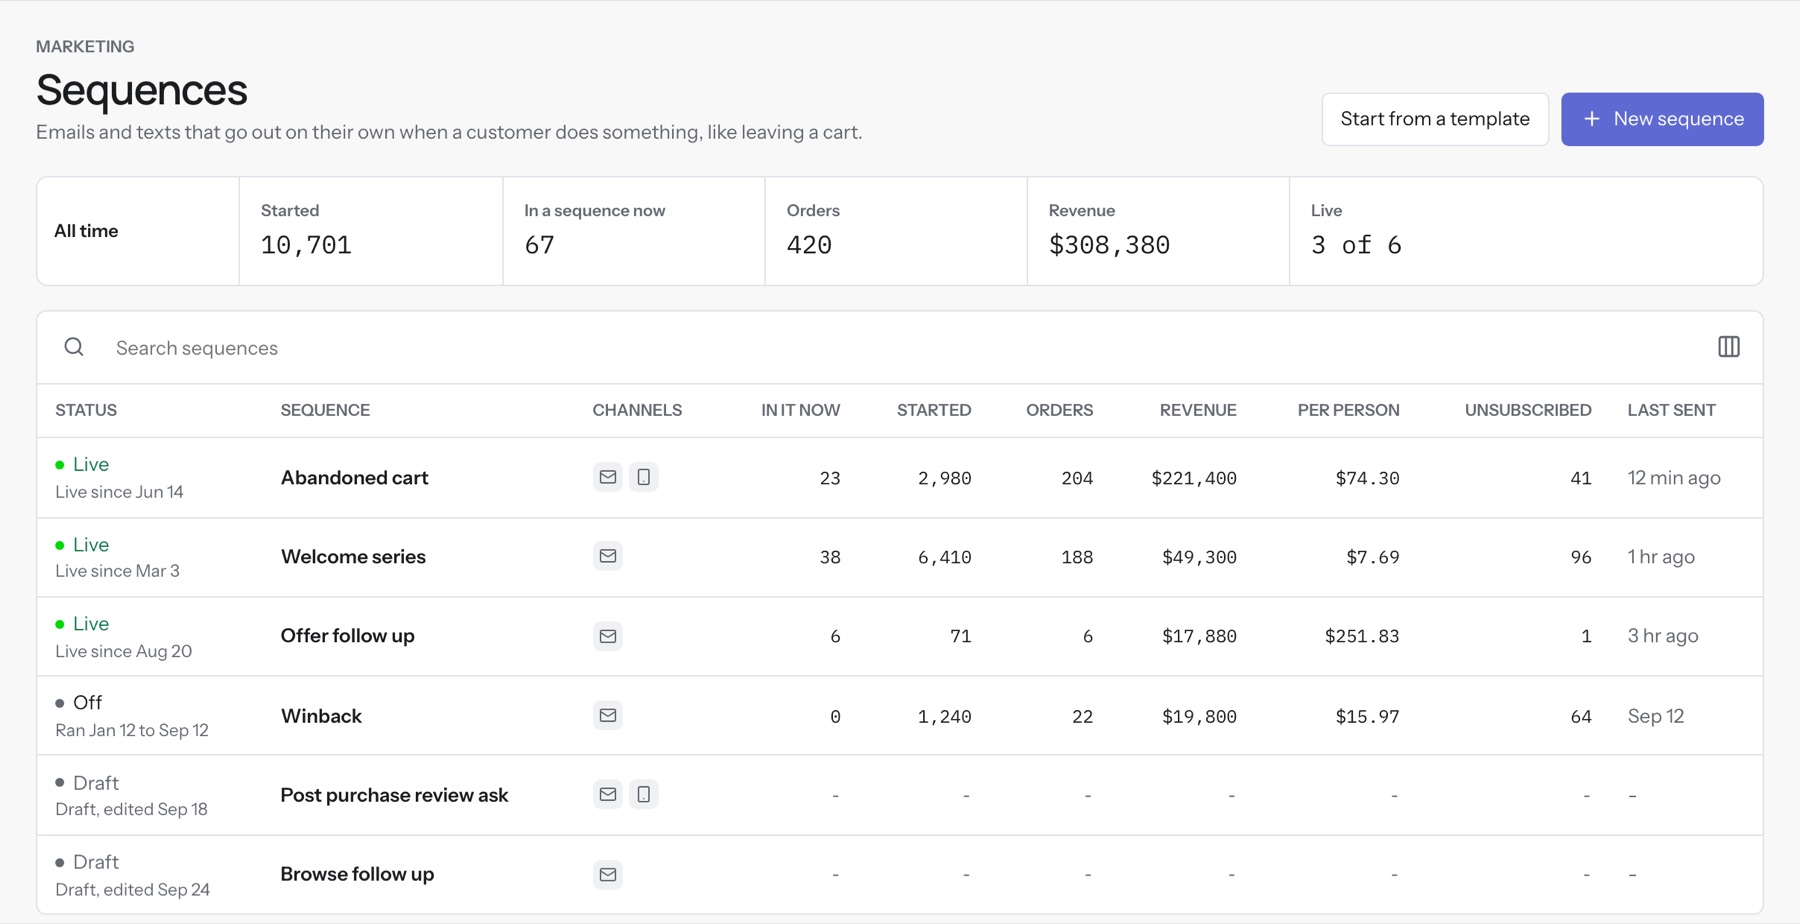Image resolution: width=1800 pixels, height=924 pixels.
Task: Click the $221,400 revenue cell
Action: coord(1194,478)
